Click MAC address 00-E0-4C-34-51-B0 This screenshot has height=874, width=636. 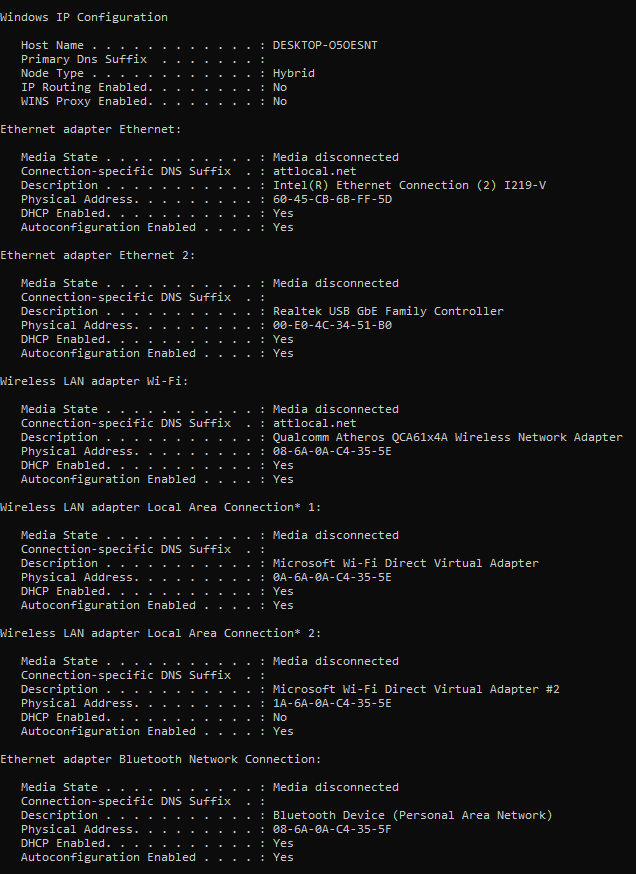tap(332, 325)
